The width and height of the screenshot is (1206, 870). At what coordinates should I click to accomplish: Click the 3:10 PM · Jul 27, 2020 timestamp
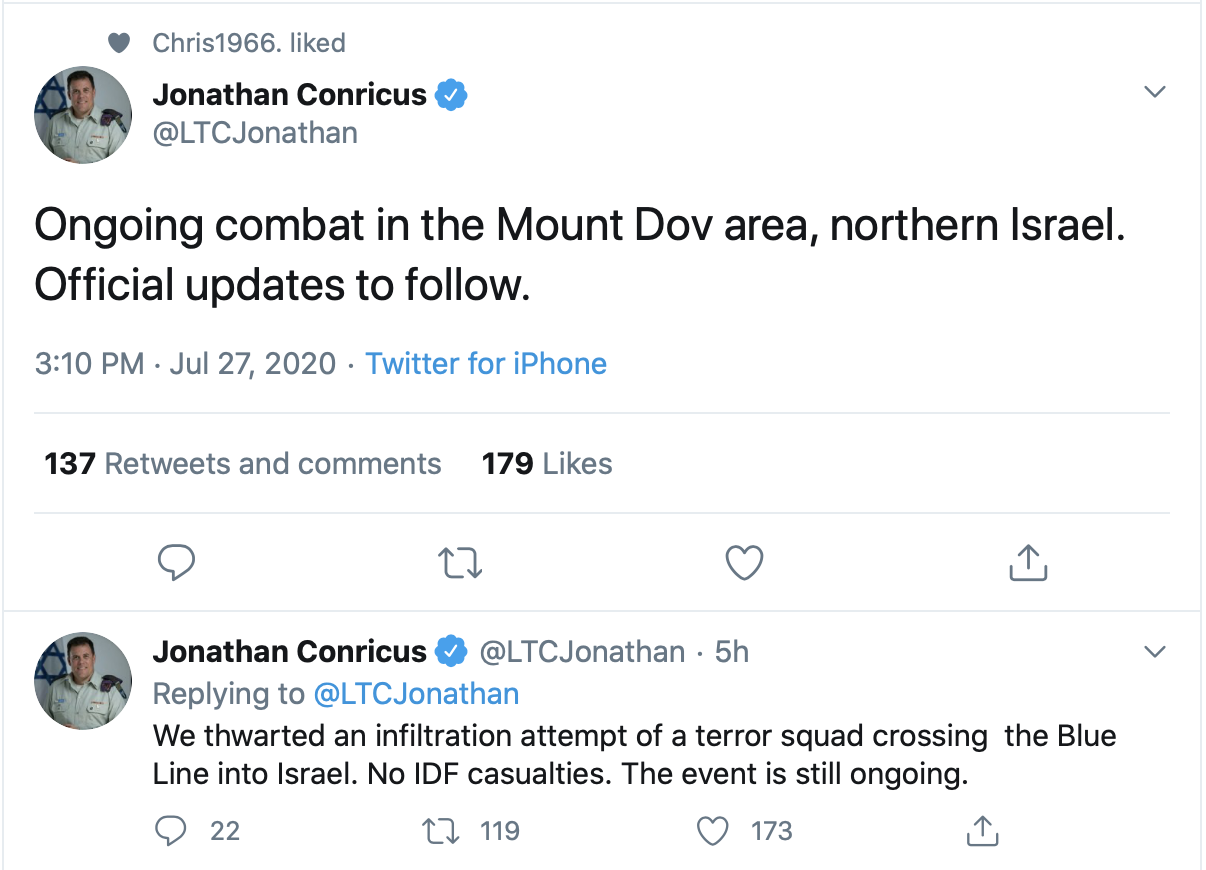coord(185,363)
